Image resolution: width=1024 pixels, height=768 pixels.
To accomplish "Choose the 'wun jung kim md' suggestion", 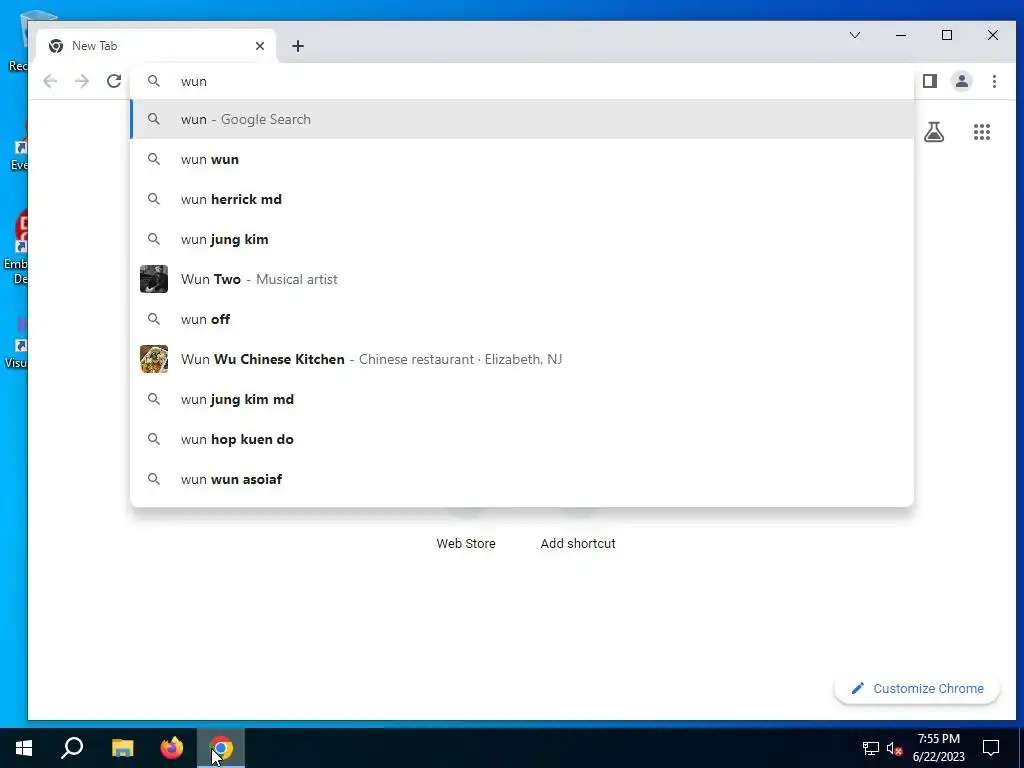I will (x=522, y=399).
